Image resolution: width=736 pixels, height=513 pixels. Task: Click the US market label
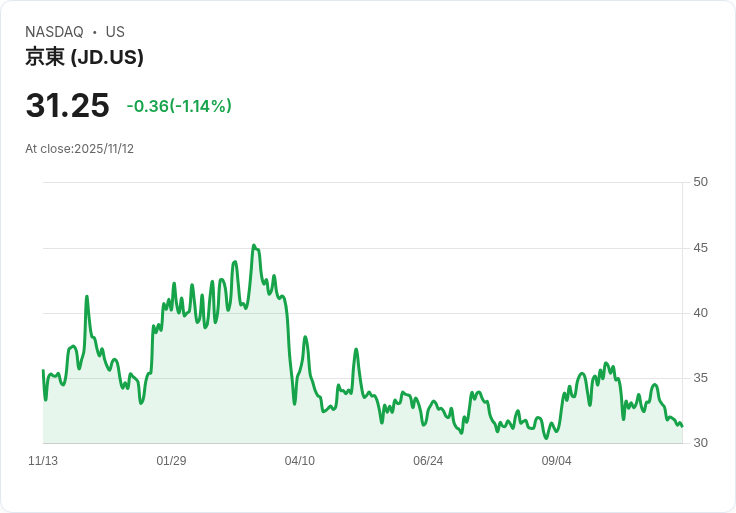click(x=115, y=32)
